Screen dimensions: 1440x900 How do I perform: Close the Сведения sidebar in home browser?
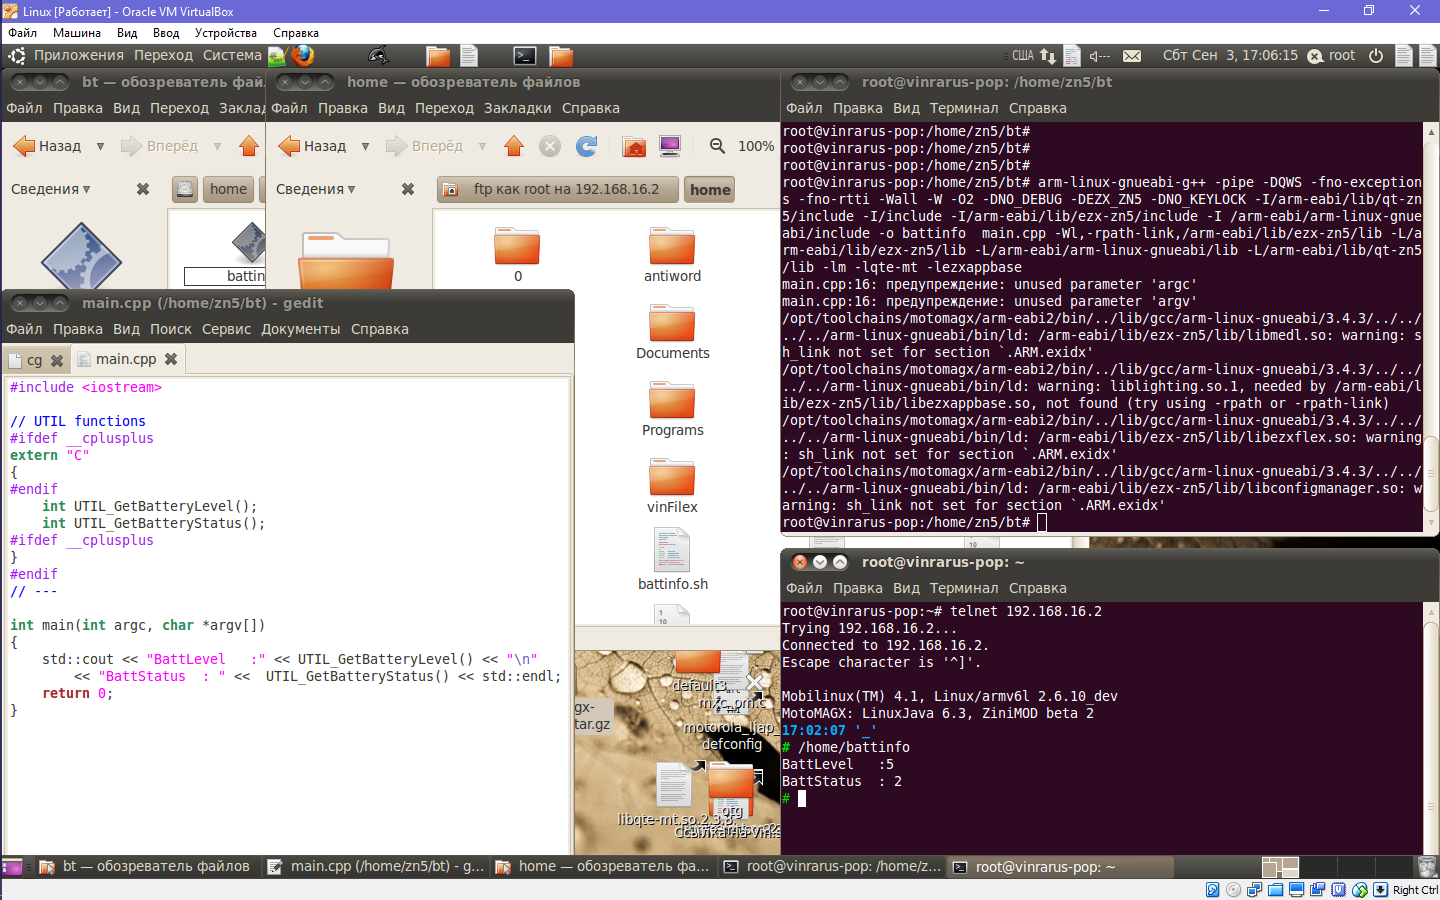click(x=408, y=189)
